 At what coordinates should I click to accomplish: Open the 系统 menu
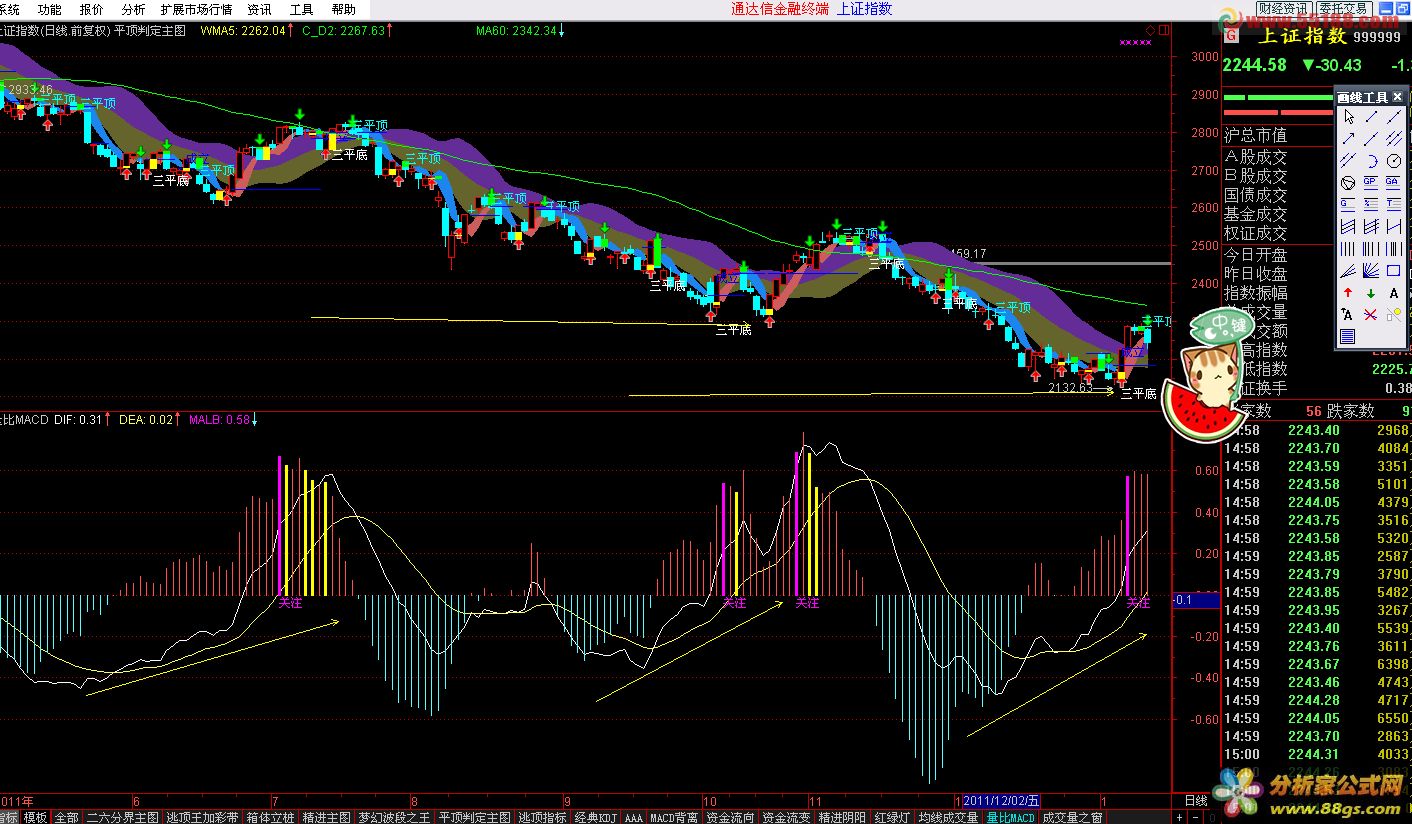click(x=9, y=9)
